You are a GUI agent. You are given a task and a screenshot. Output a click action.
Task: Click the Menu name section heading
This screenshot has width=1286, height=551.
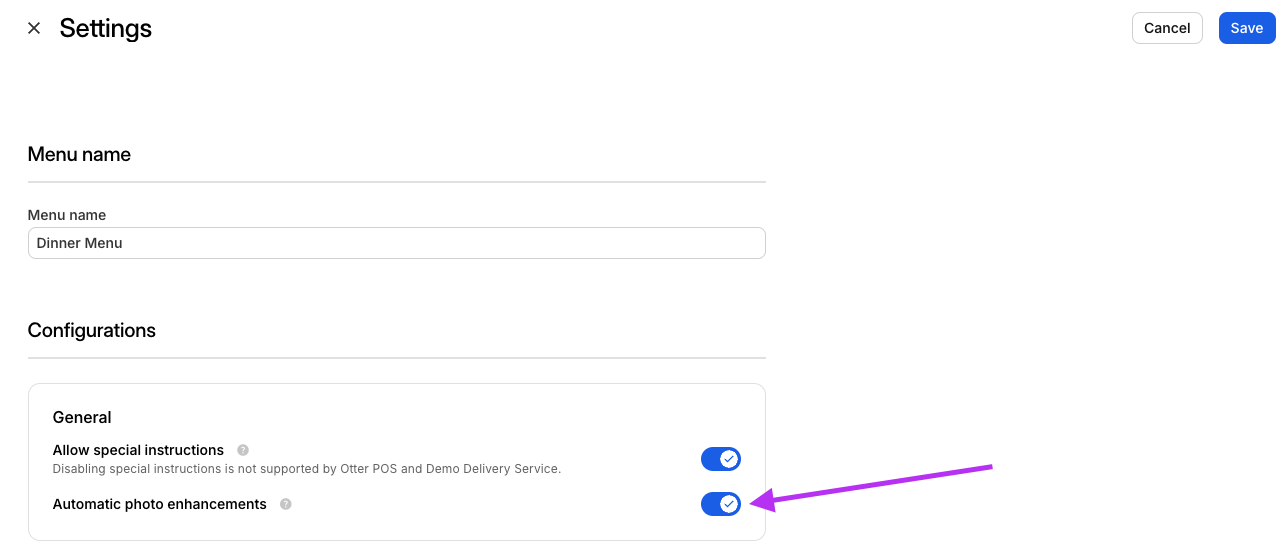pyautogui.click(x=79, y=154)
